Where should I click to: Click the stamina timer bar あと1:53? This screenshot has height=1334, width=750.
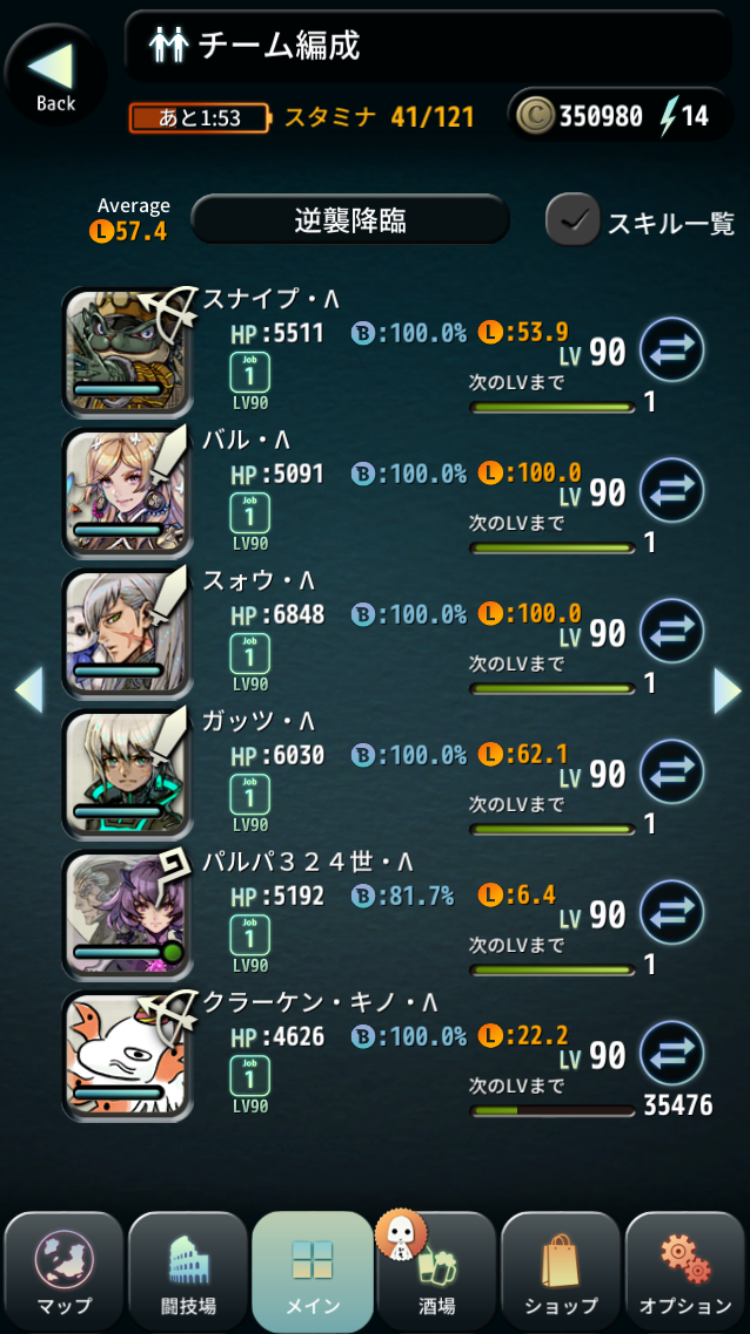click(199, 118)
